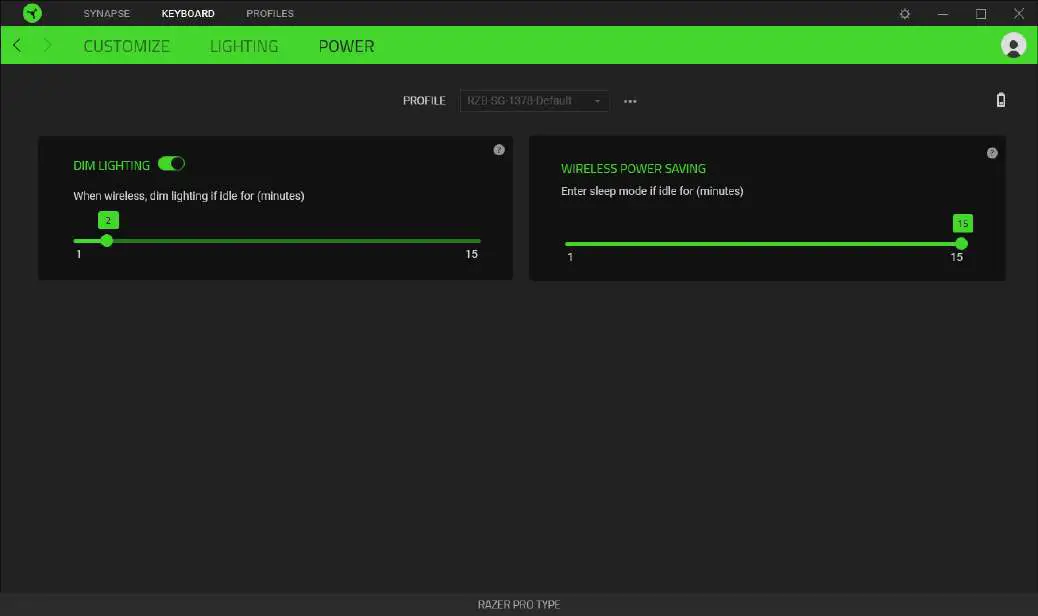Viewport: 1038px width, 616px height.
Task: Click the Razer Pro Type device label
Action: pyautogui.click(x=519, y=604)
